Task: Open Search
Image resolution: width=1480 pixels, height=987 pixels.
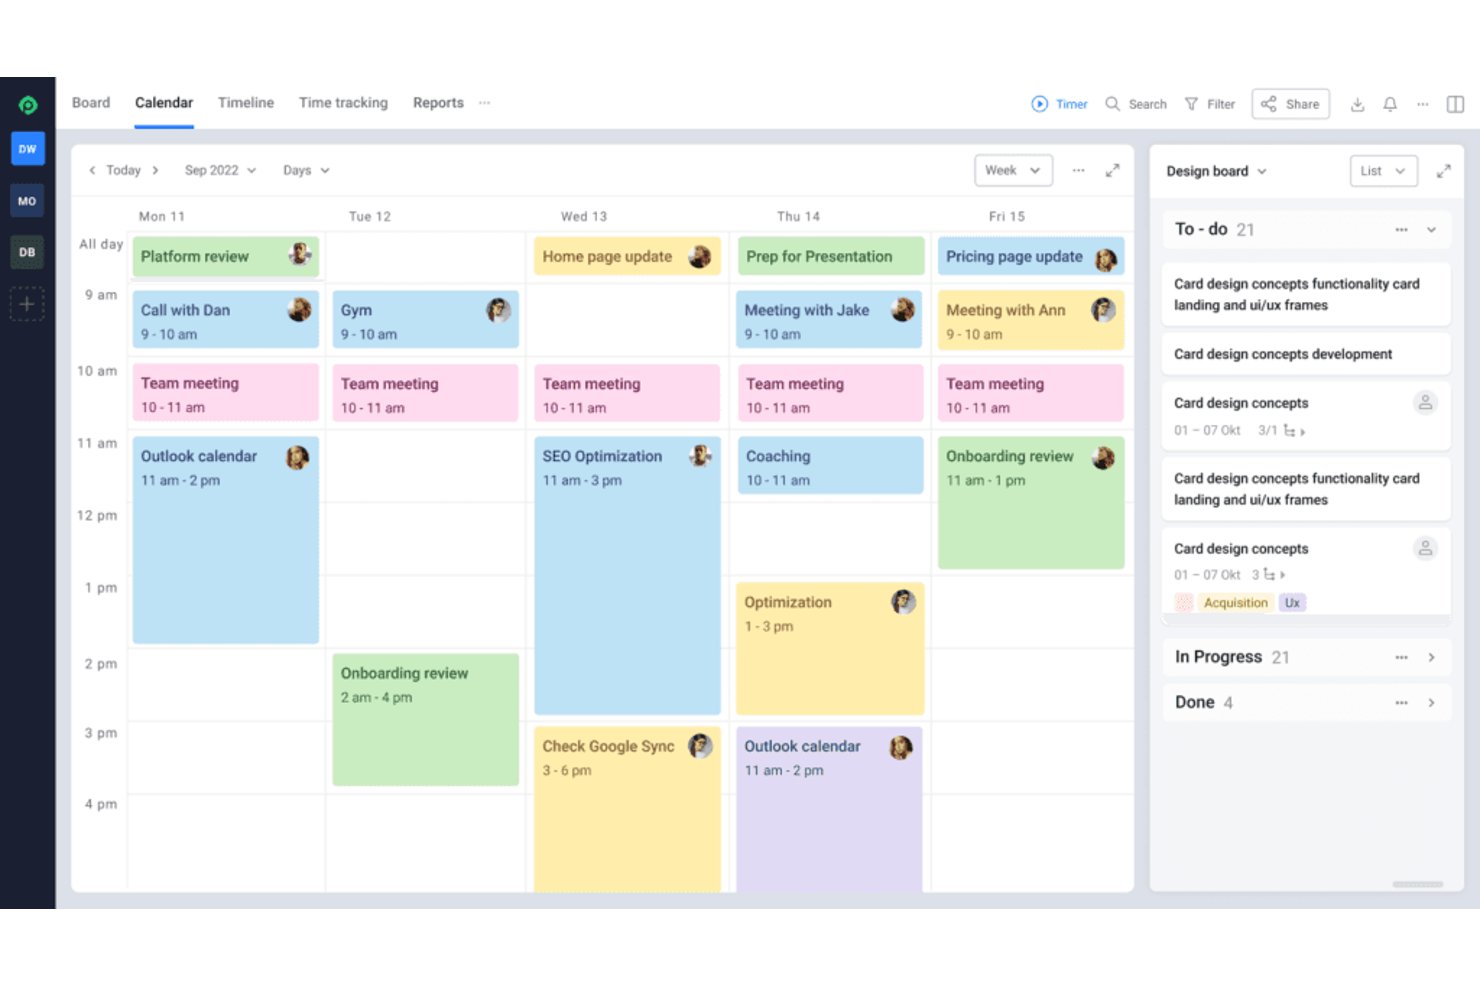Action: 1136,104
